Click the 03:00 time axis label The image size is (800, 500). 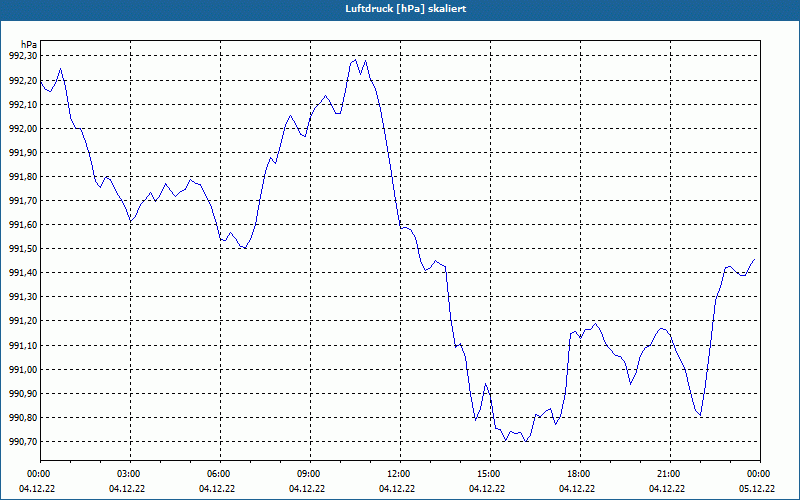[130, 474]
